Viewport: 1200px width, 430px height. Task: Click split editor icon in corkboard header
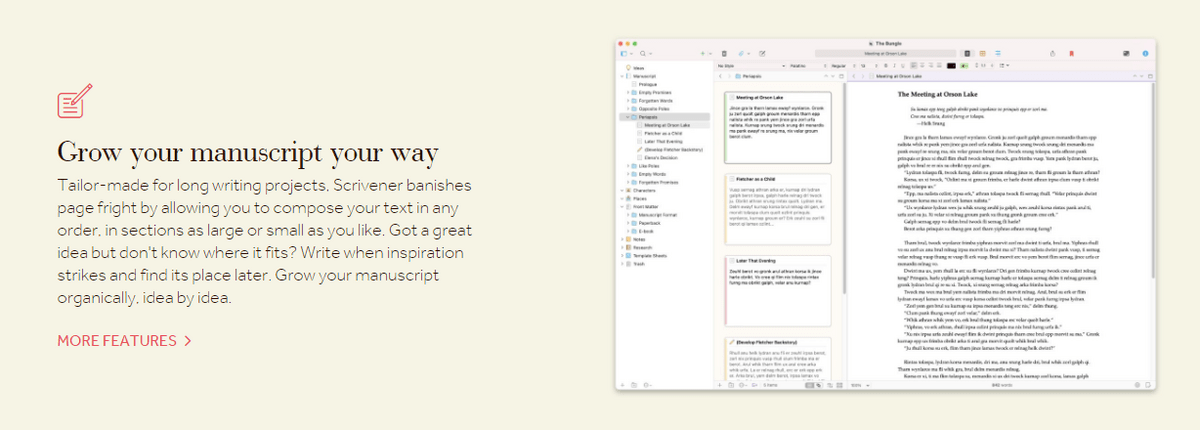click(841, 76)
